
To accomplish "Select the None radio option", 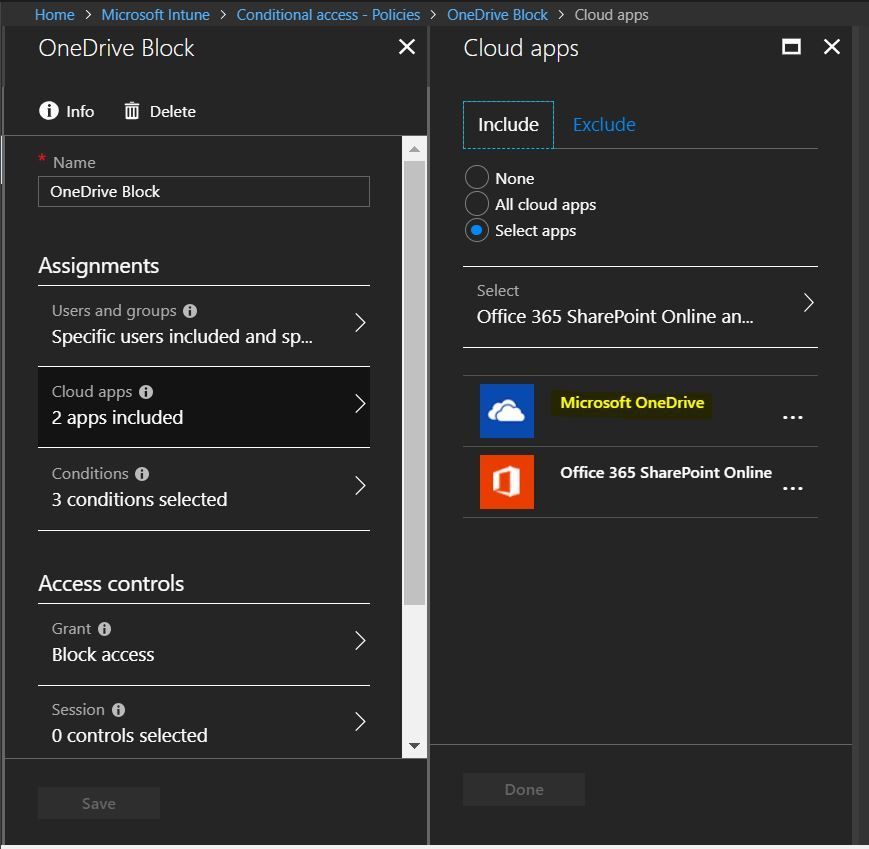I will pos(477,178).
